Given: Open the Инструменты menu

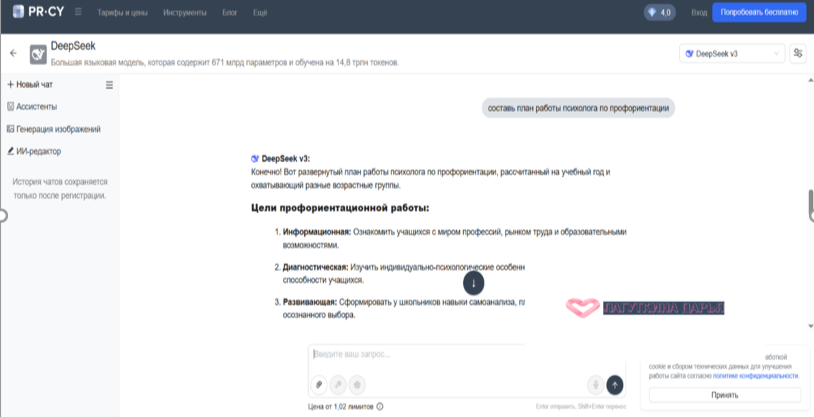Looking at the screenshot, I should pos(185,12).
